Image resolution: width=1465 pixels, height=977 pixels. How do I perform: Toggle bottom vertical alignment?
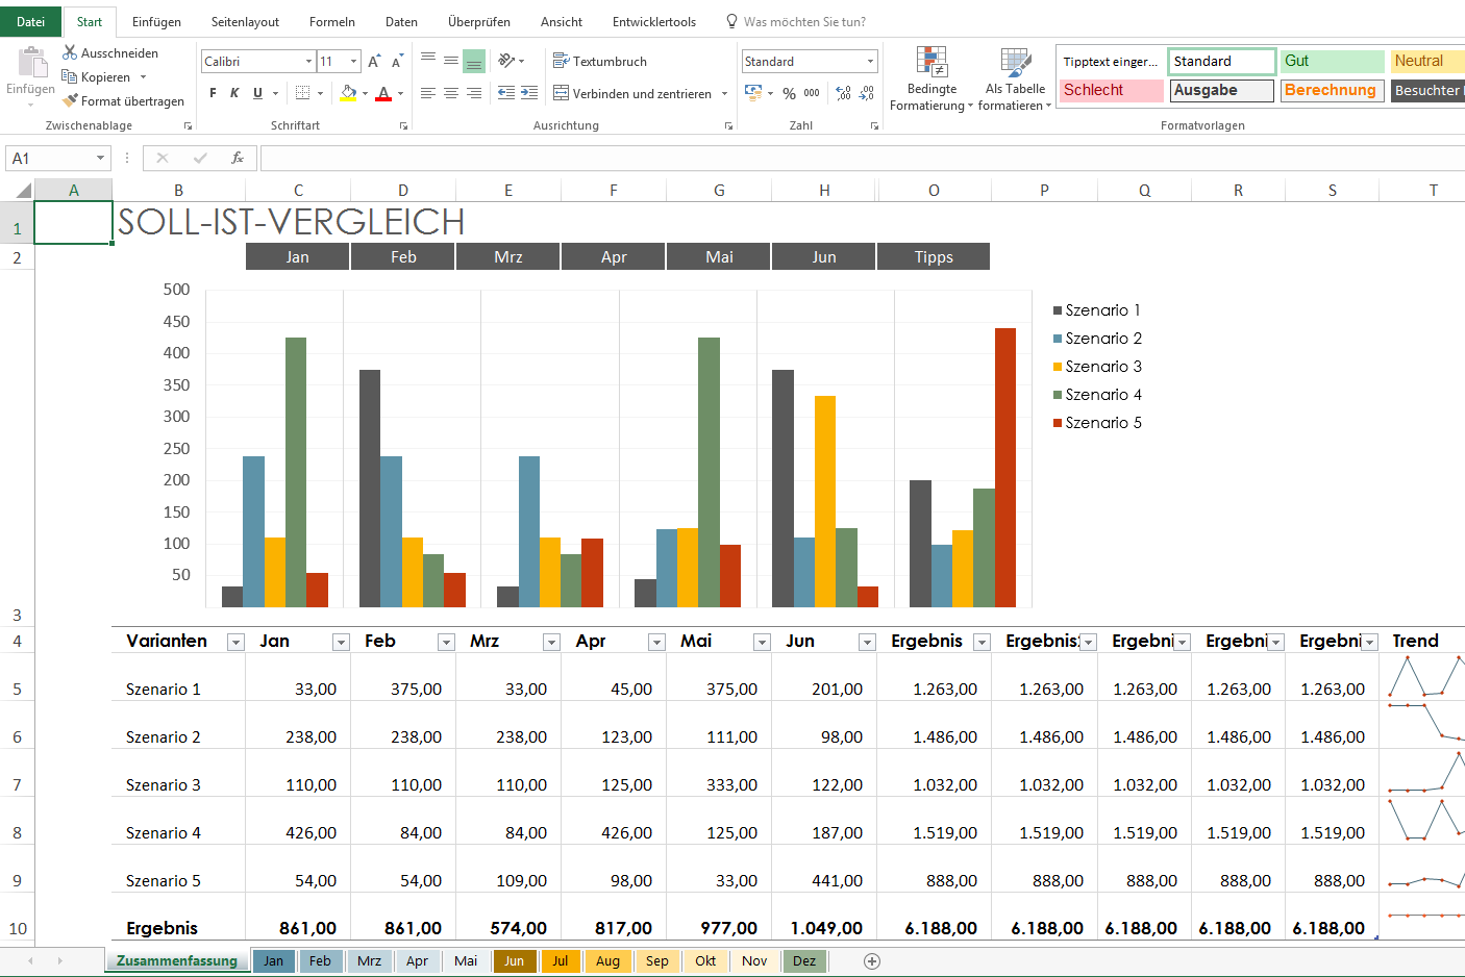coord(474,62)
